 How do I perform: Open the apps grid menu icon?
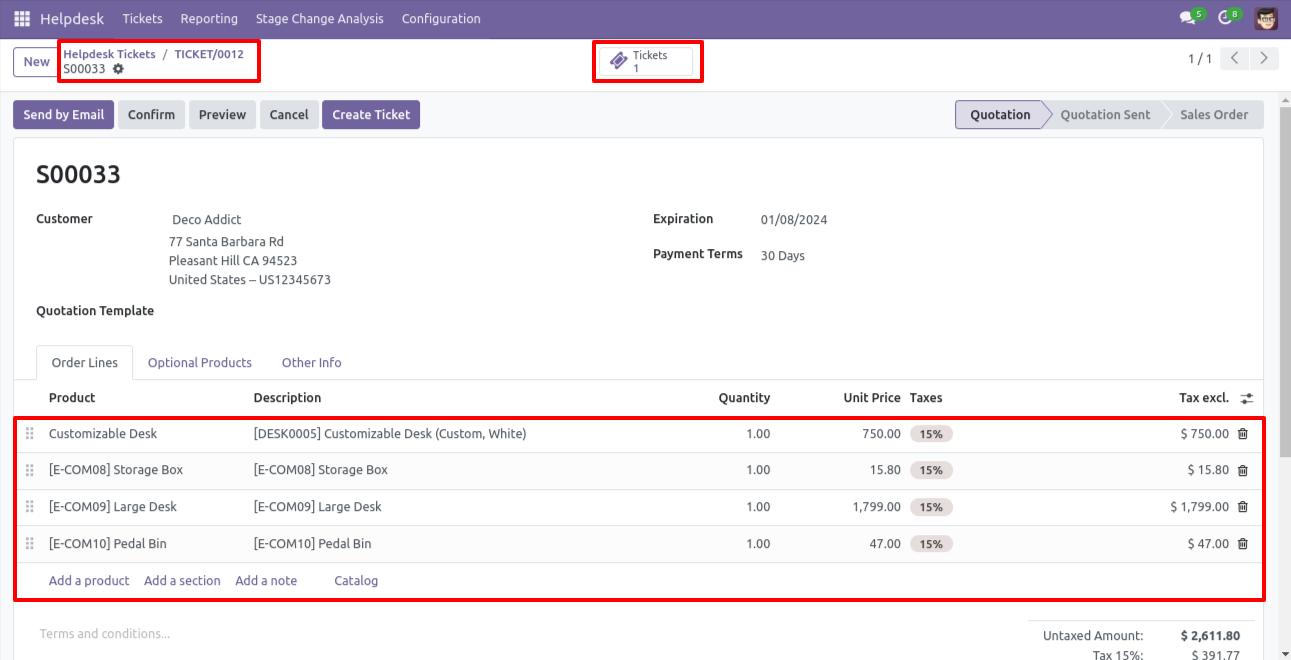pos(22,19)
